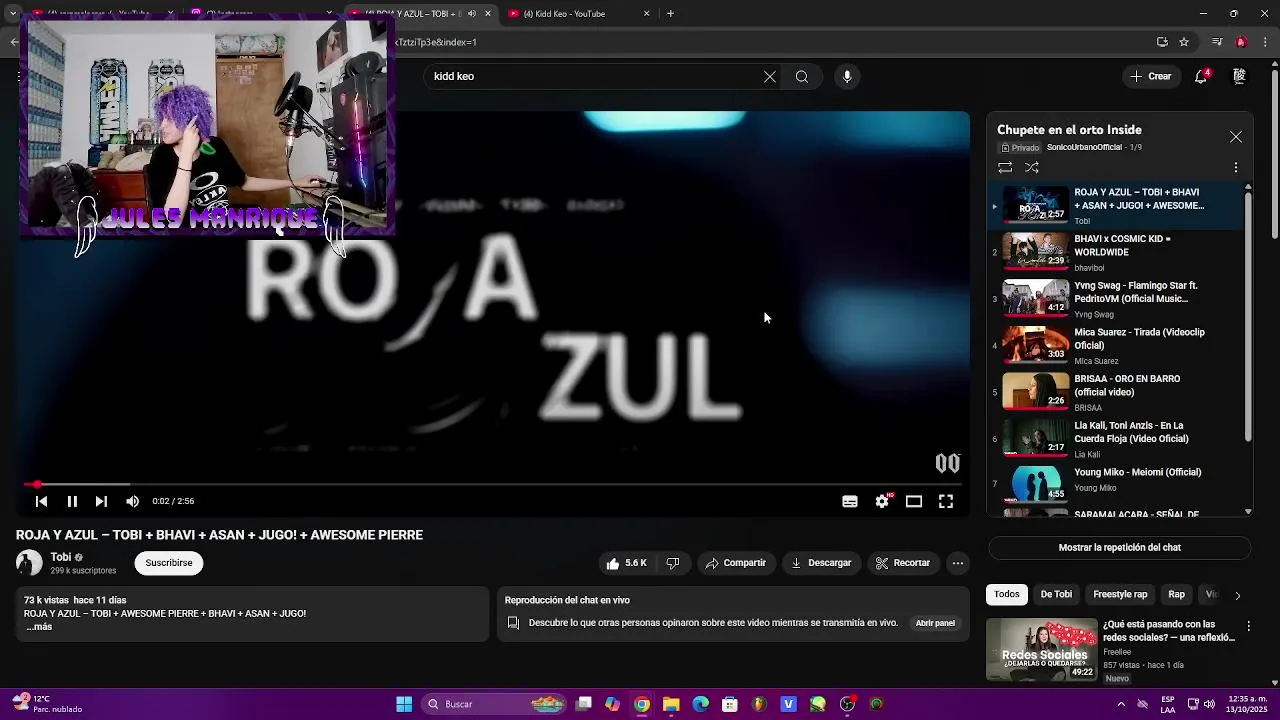Clear the search box with the X
1280x720 pixels.
[x=770, y=77]
